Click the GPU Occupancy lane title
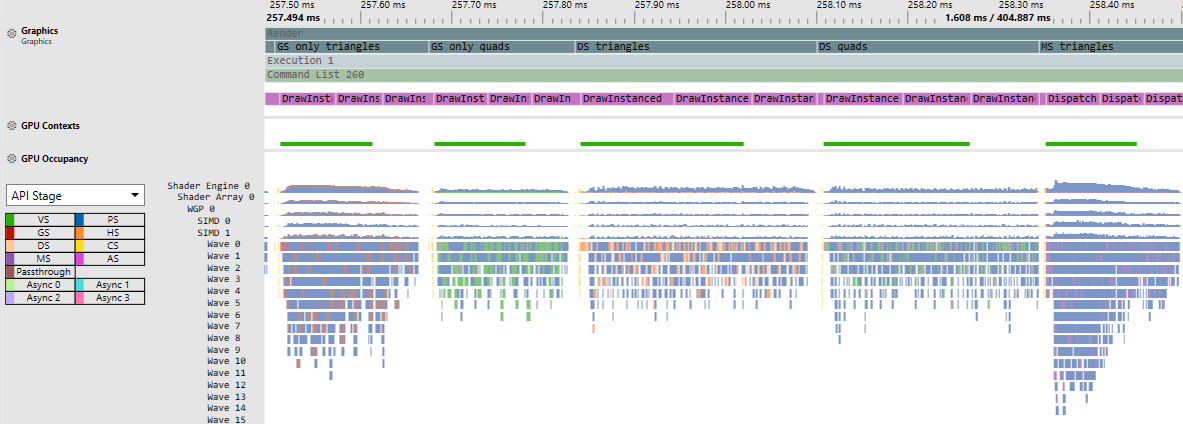This screenshot has height=424, width=1183. point(55,159)
